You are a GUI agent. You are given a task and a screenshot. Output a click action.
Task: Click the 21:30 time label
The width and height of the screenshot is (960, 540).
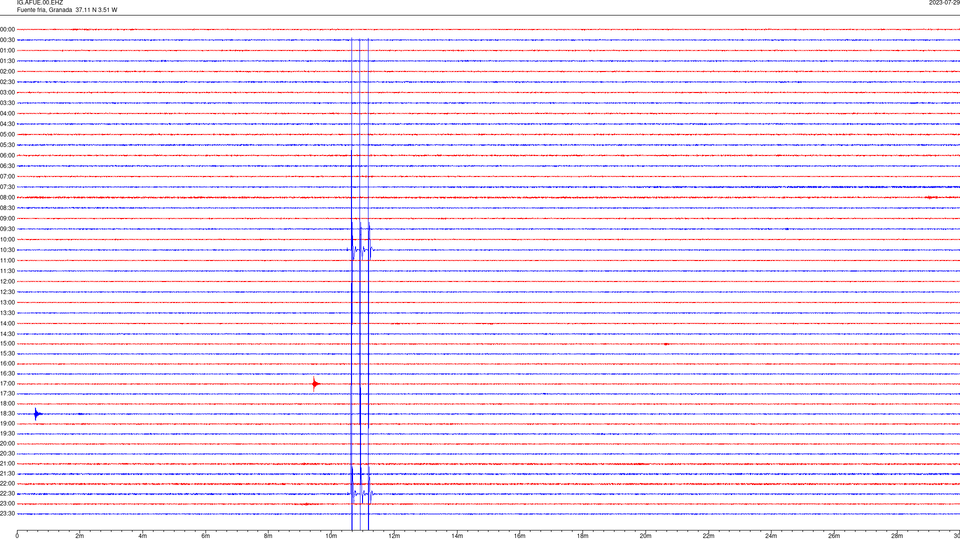pos(7,473)
